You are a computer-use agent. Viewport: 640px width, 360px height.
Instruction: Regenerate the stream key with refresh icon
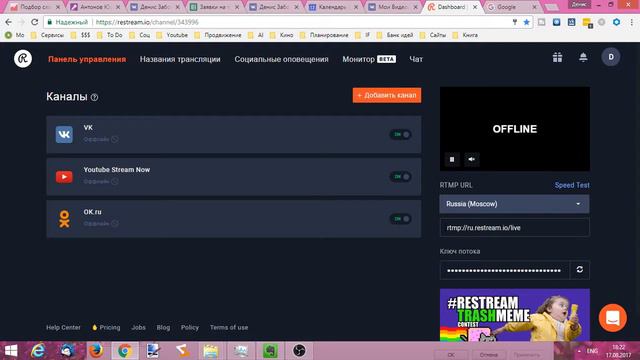pos(580,270)
